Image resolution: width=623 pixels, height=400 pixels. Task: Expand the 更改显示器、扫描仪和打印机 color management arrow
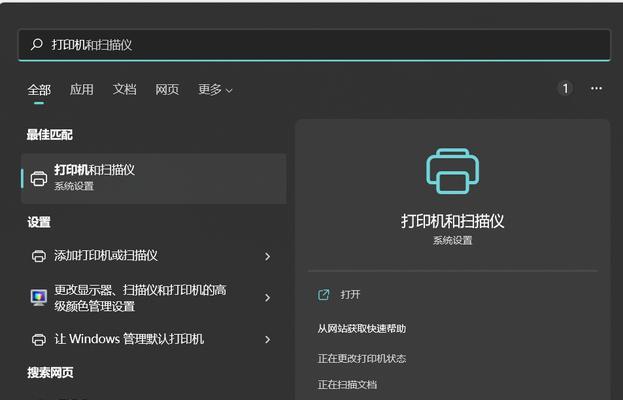268,298
